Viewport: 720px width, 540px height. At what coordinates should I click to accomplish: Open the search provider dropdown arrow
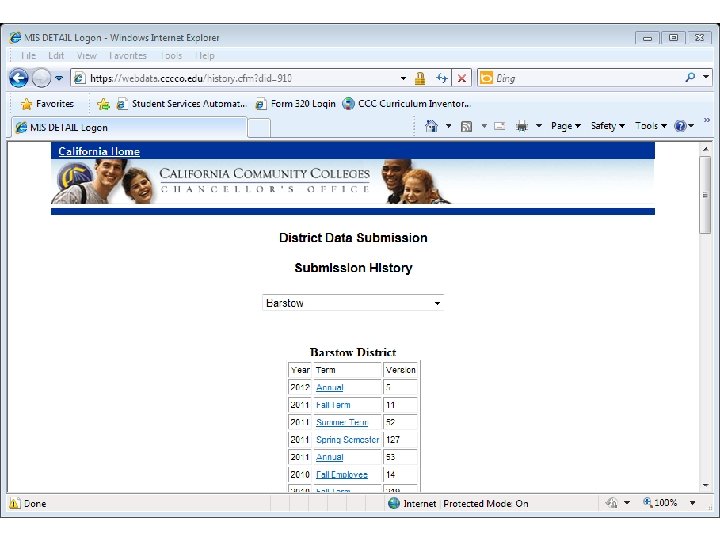click(706, 77)
